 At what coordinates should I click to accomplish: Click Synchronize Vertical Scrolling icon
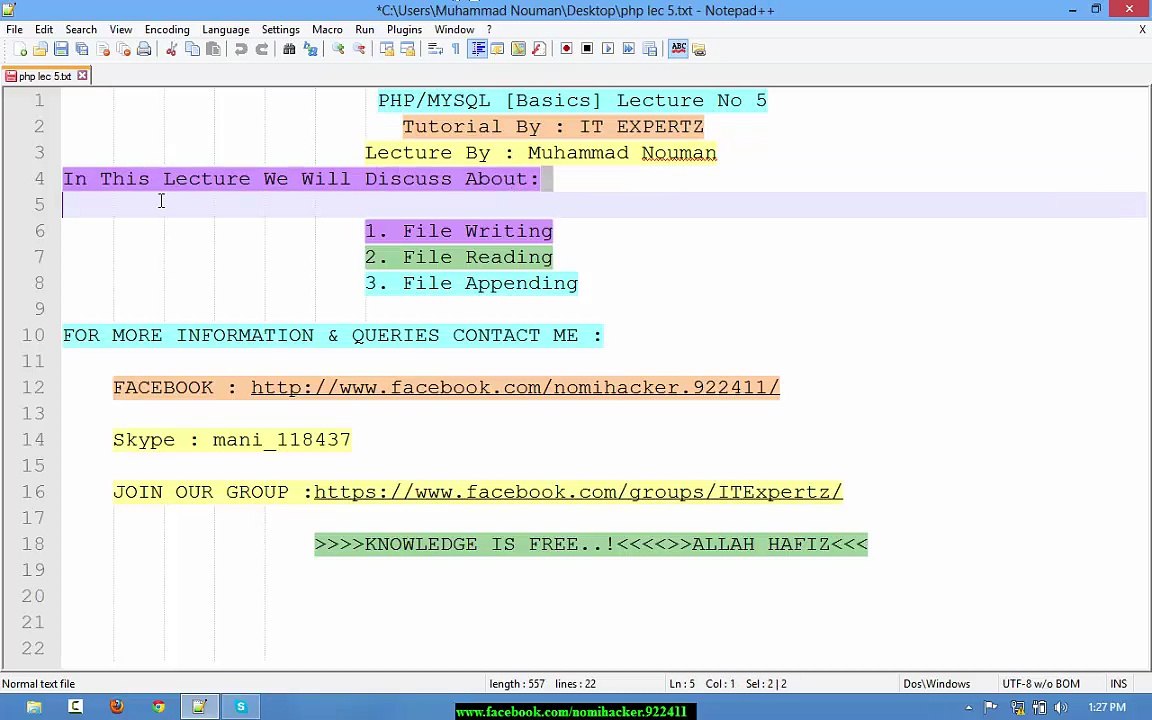[386, 49]
